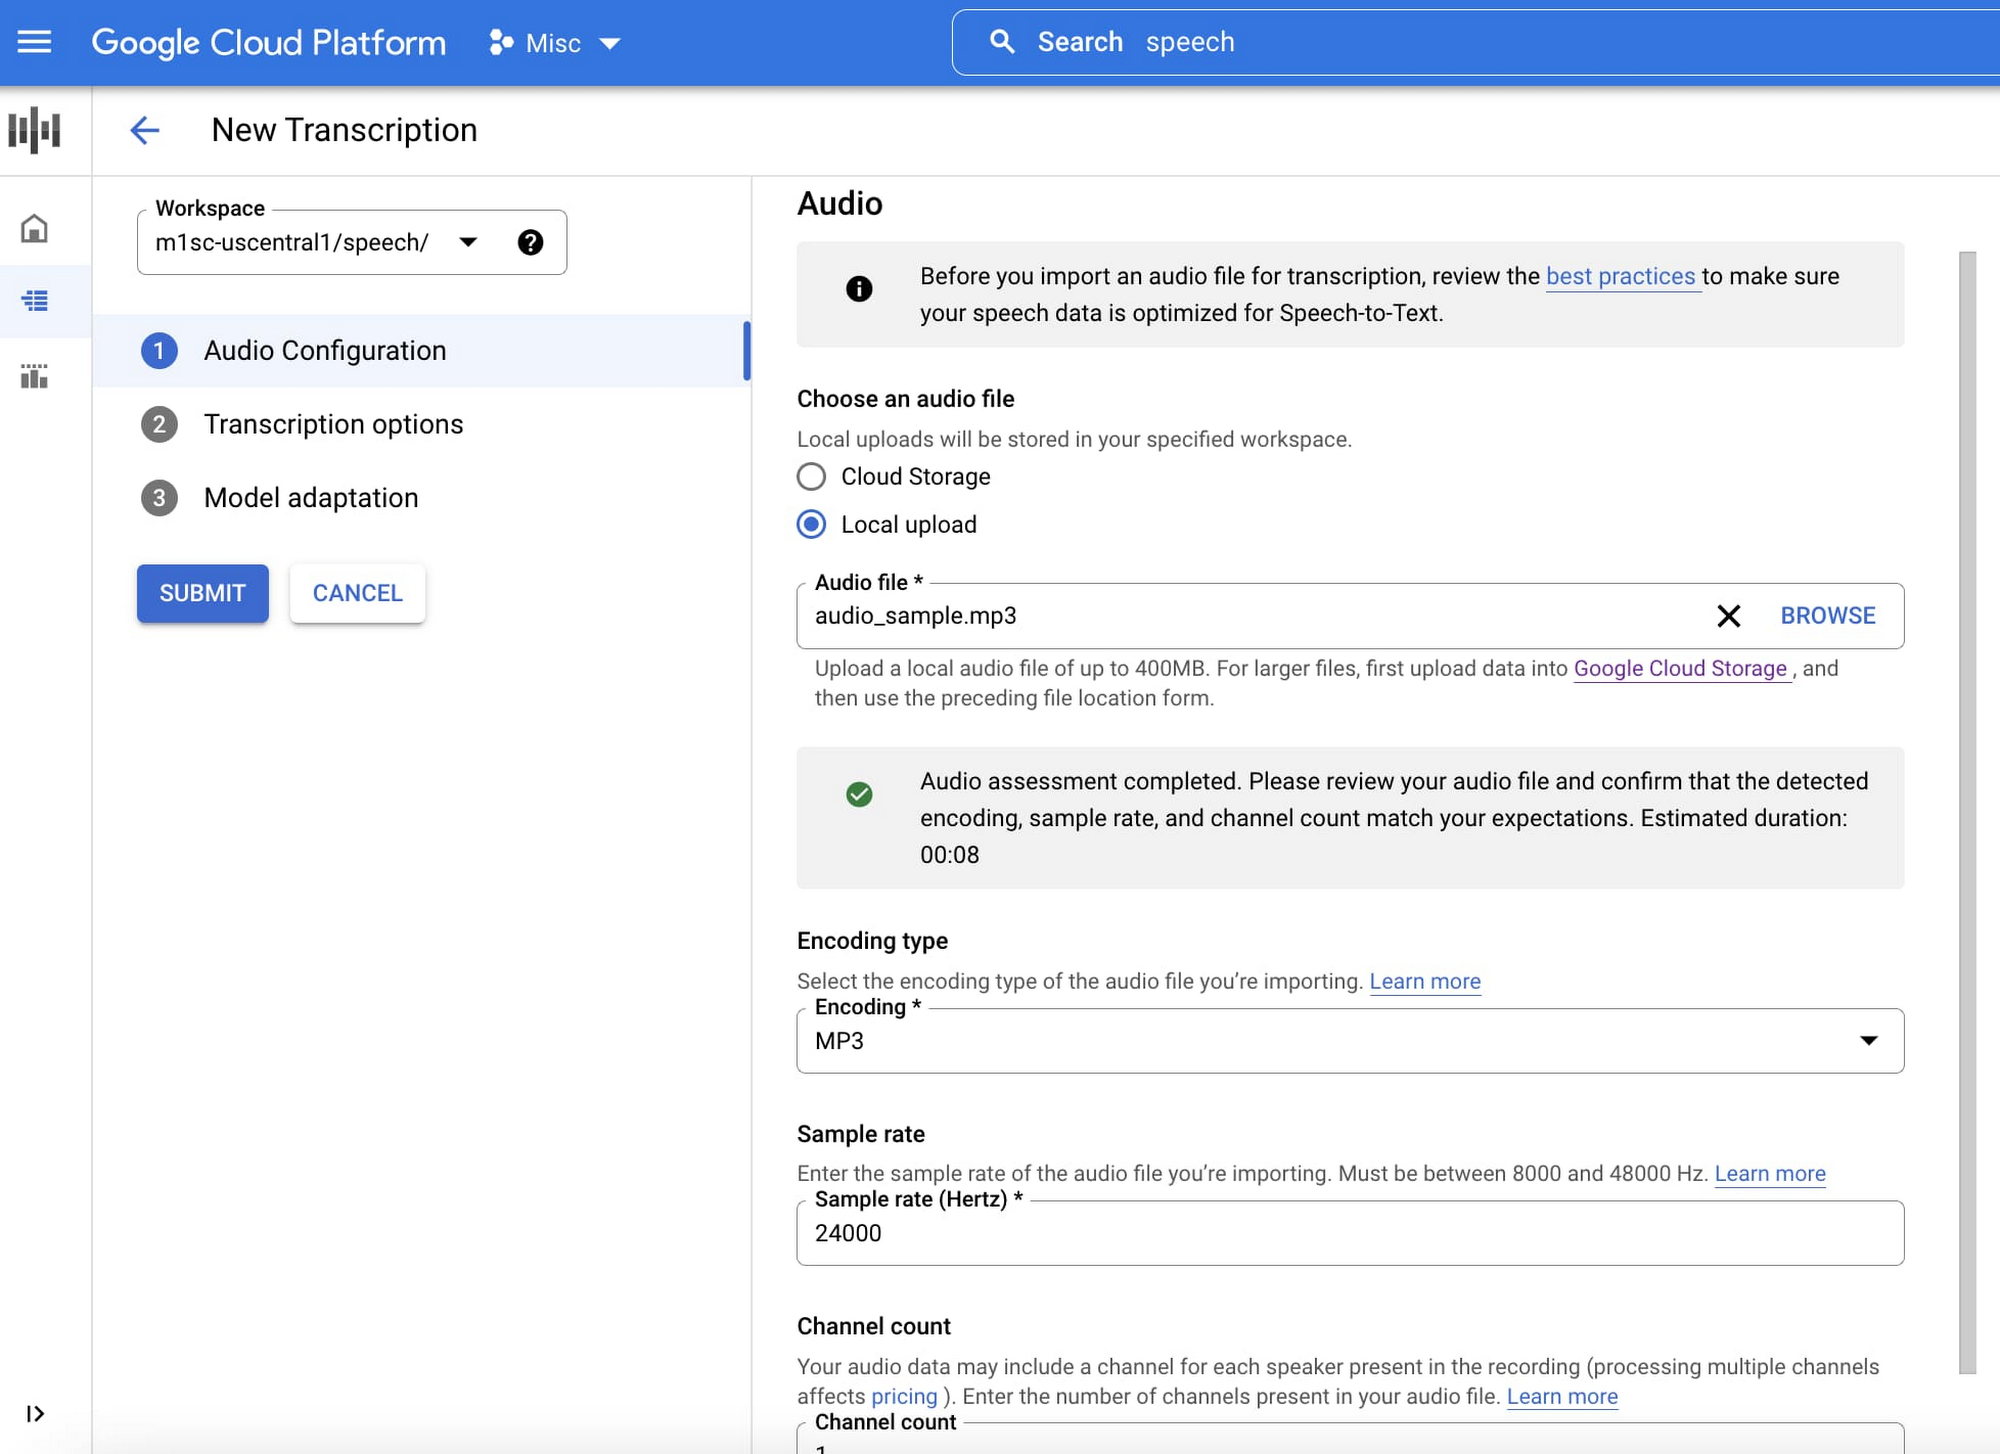
Task: Open the Transcription options step 2
Action: (x=332, y=423)
